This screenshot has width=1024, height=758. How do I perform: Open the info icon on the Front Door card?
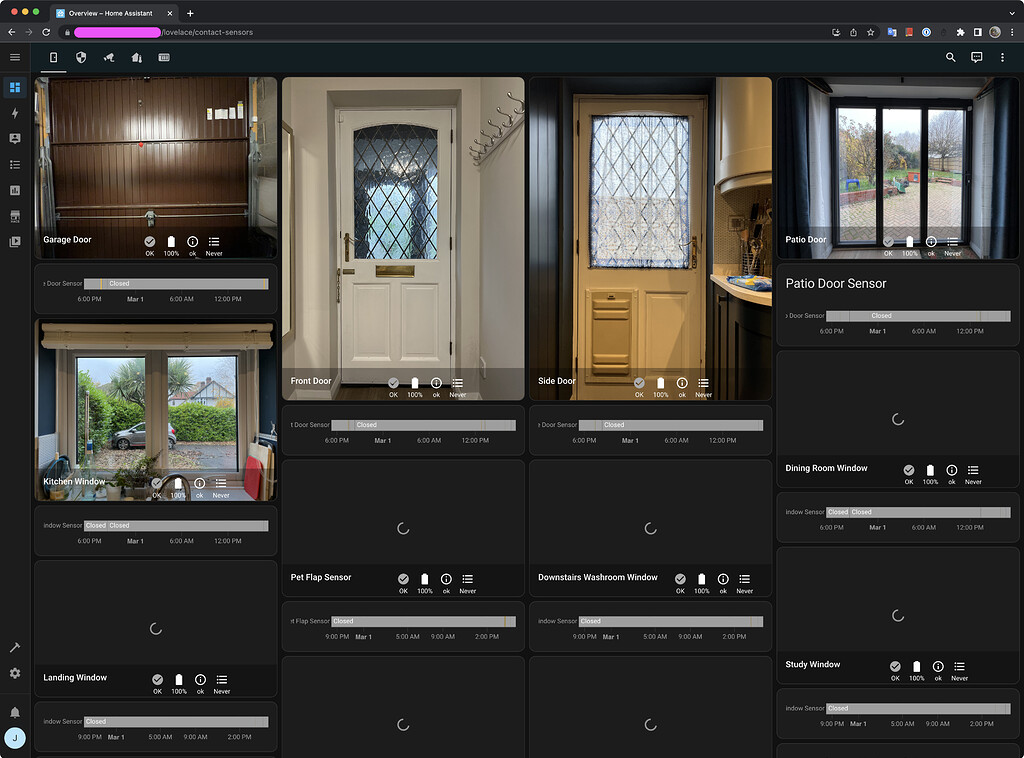[x=436, y=385]
